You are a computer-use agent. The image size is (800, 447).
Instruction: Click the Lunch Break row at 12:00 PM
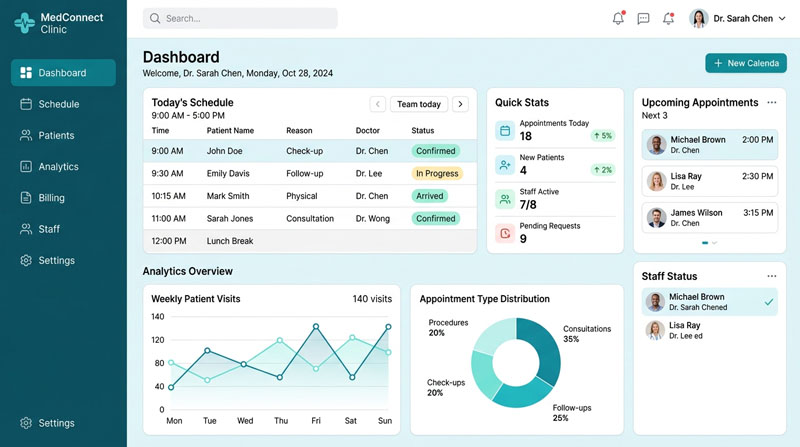pos(310,241)
